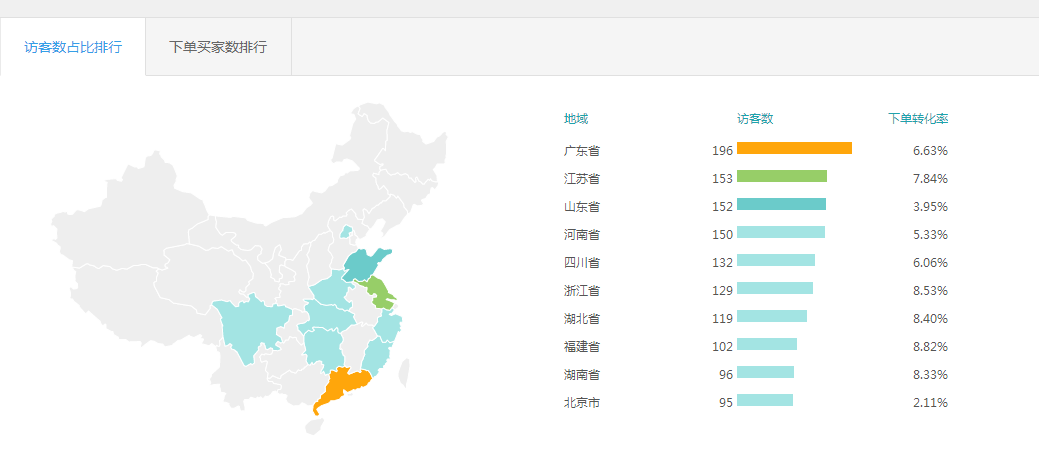Screen dimensions: 1039x458
Task: Click visitor count 95
Action: pyautogui.click(x=726, y=402)
